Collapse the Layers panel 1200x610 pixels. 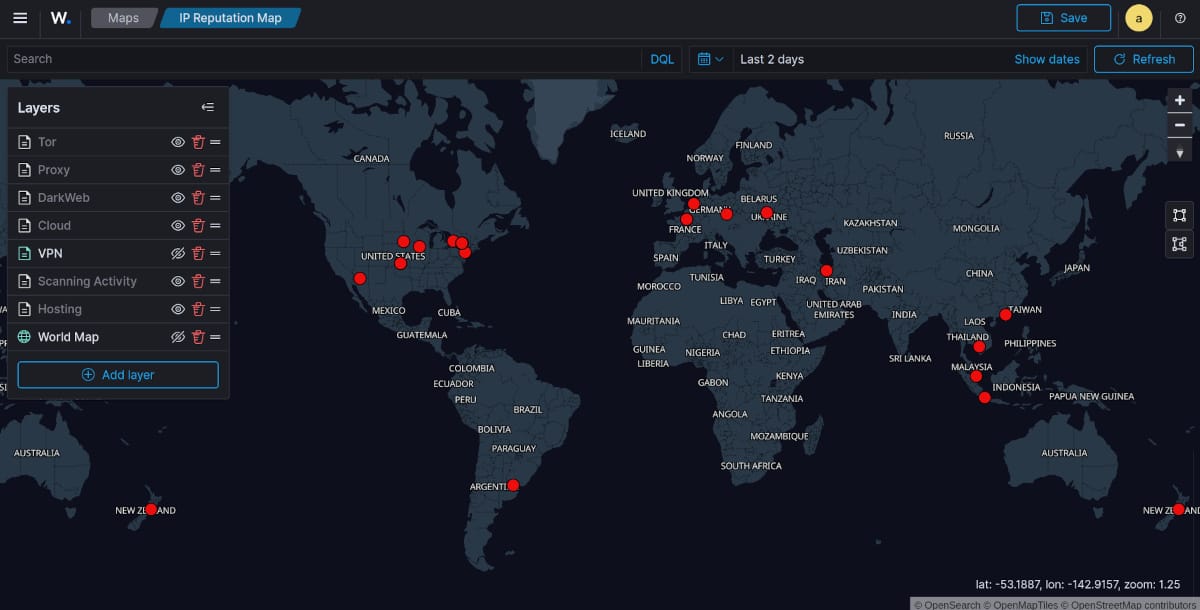point(207,108)
